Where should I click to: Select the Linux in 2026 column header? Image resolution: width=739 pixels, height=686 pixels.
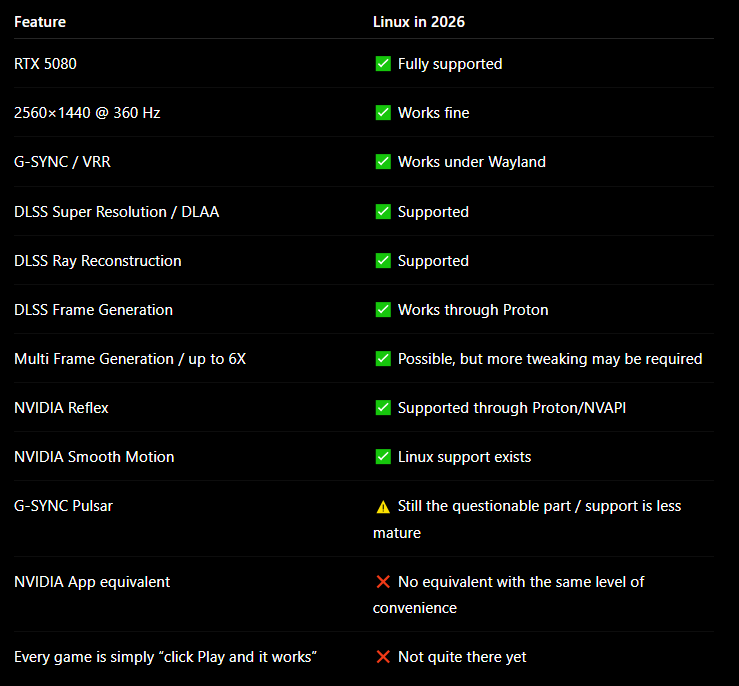coord(419,22)
